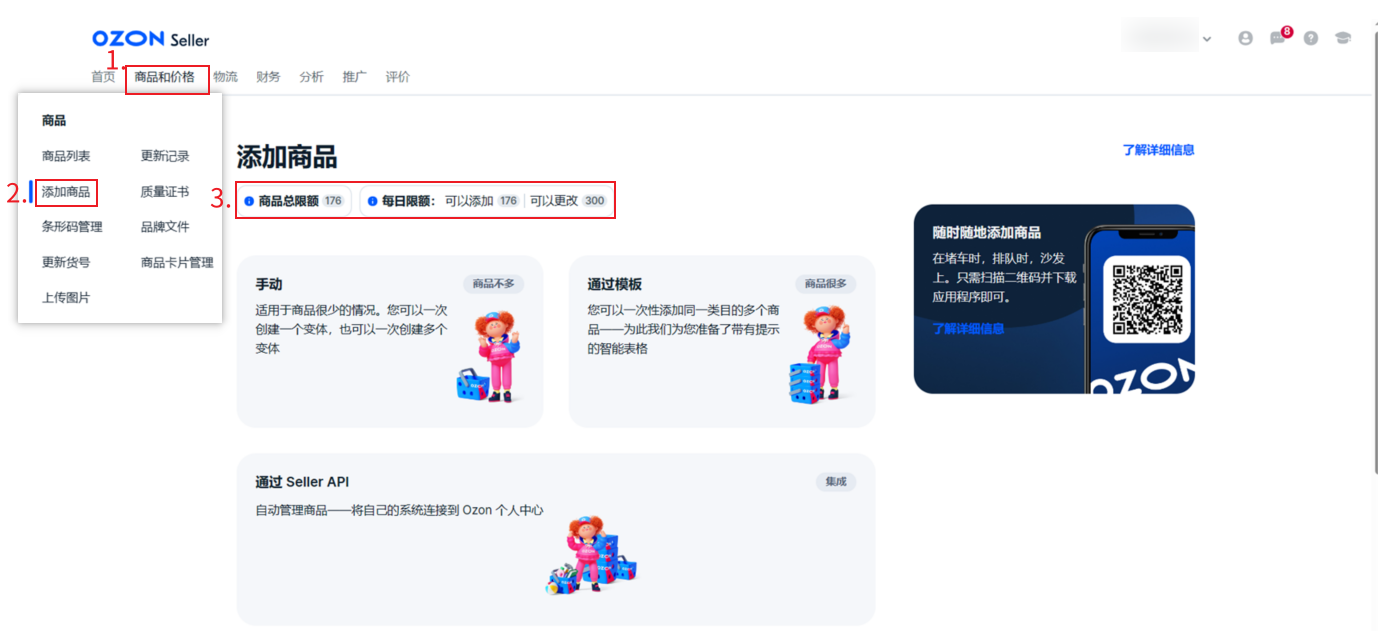The width and height of the screenshot is (1378, 631).
Task: Open 条形码管理 menu entry
Action: 72,227
